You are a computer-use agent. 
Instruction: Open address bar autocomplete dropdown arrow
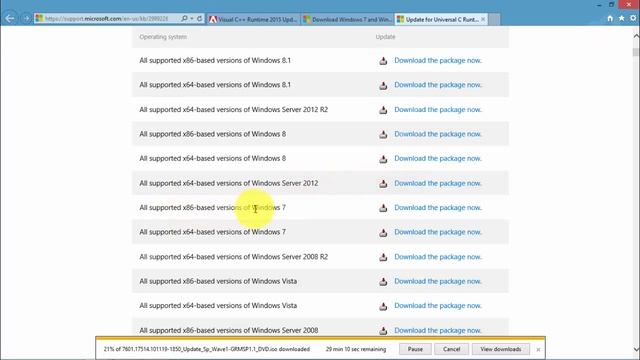coord(192,18)
